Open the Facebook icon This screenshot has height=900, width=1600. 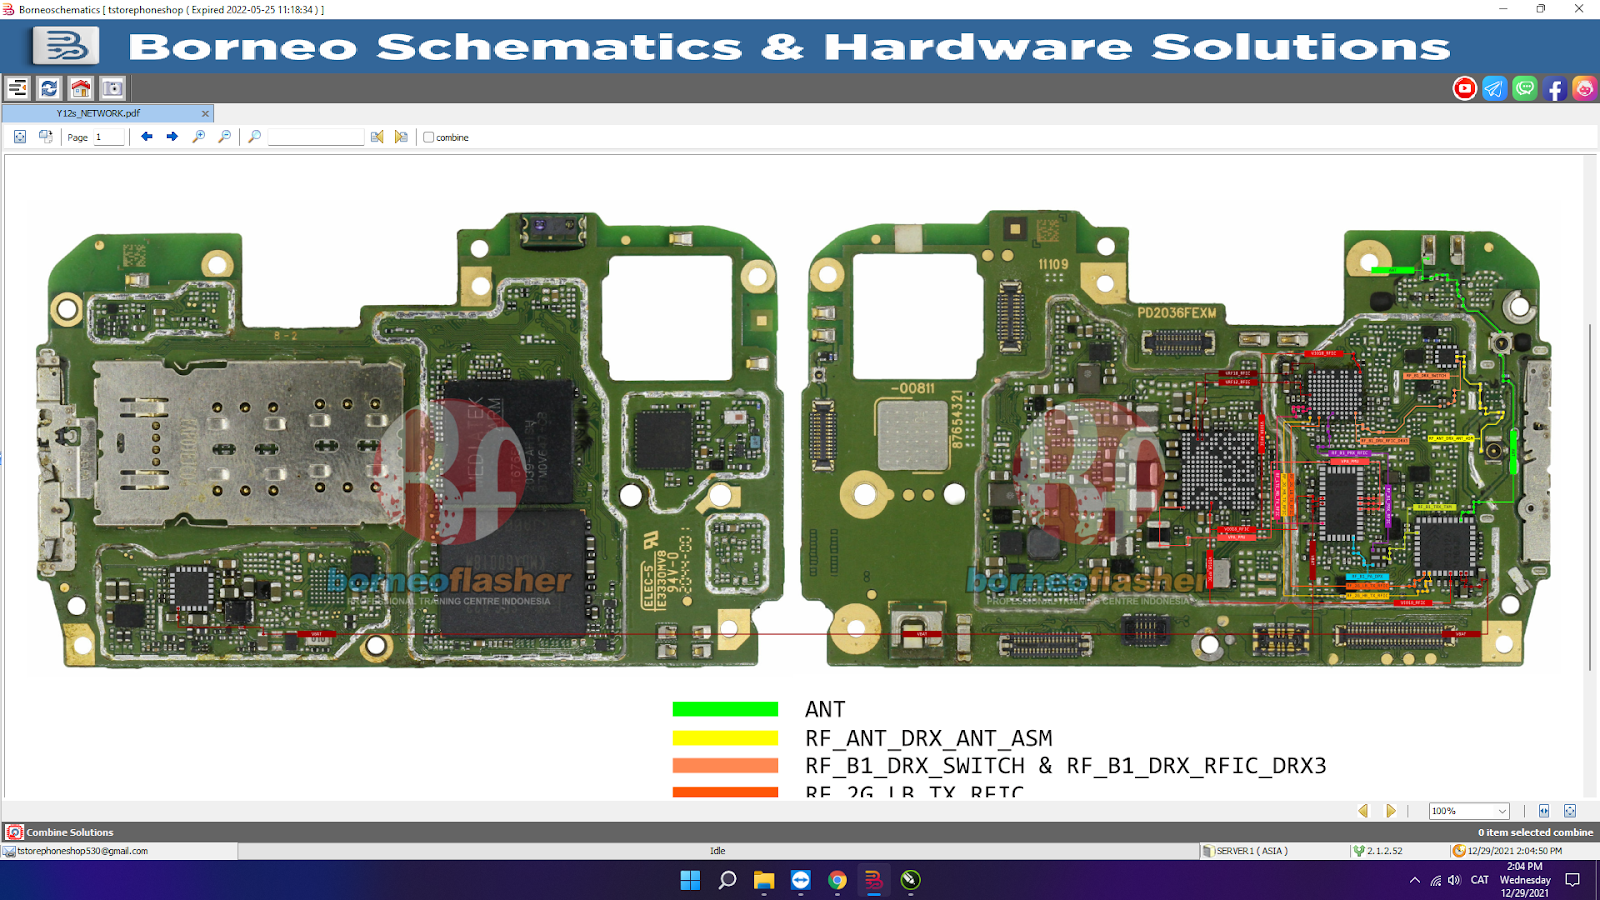tap(1555, 89)
